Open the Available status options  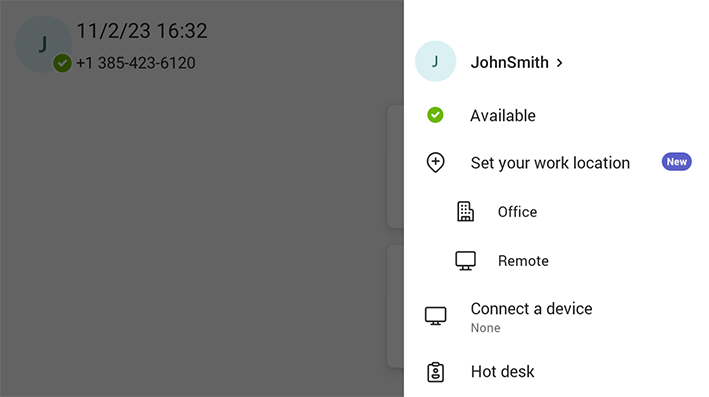[556, 115]
